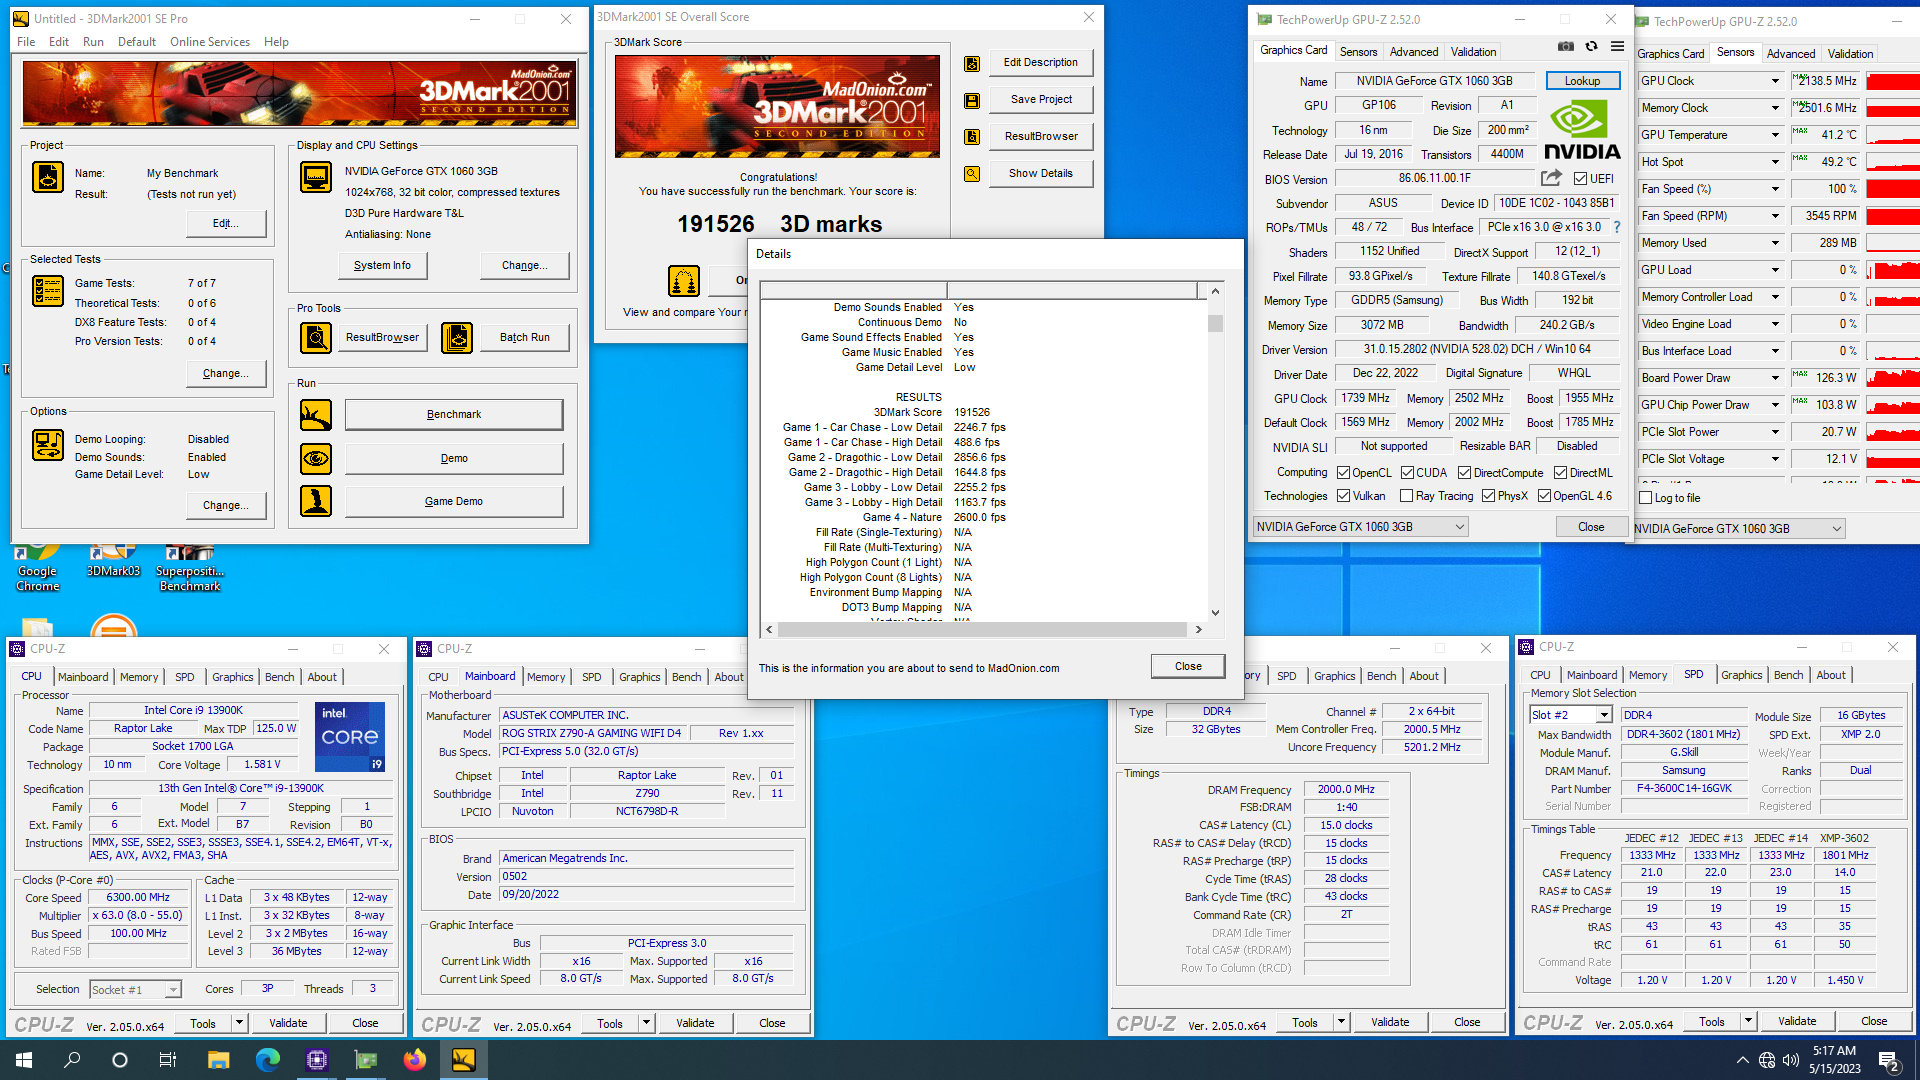The height and width of the screenshot is (1080, 1920).
Task: Toggle PhysX checkbox in GPU-Z
Action: point(1489,496)
